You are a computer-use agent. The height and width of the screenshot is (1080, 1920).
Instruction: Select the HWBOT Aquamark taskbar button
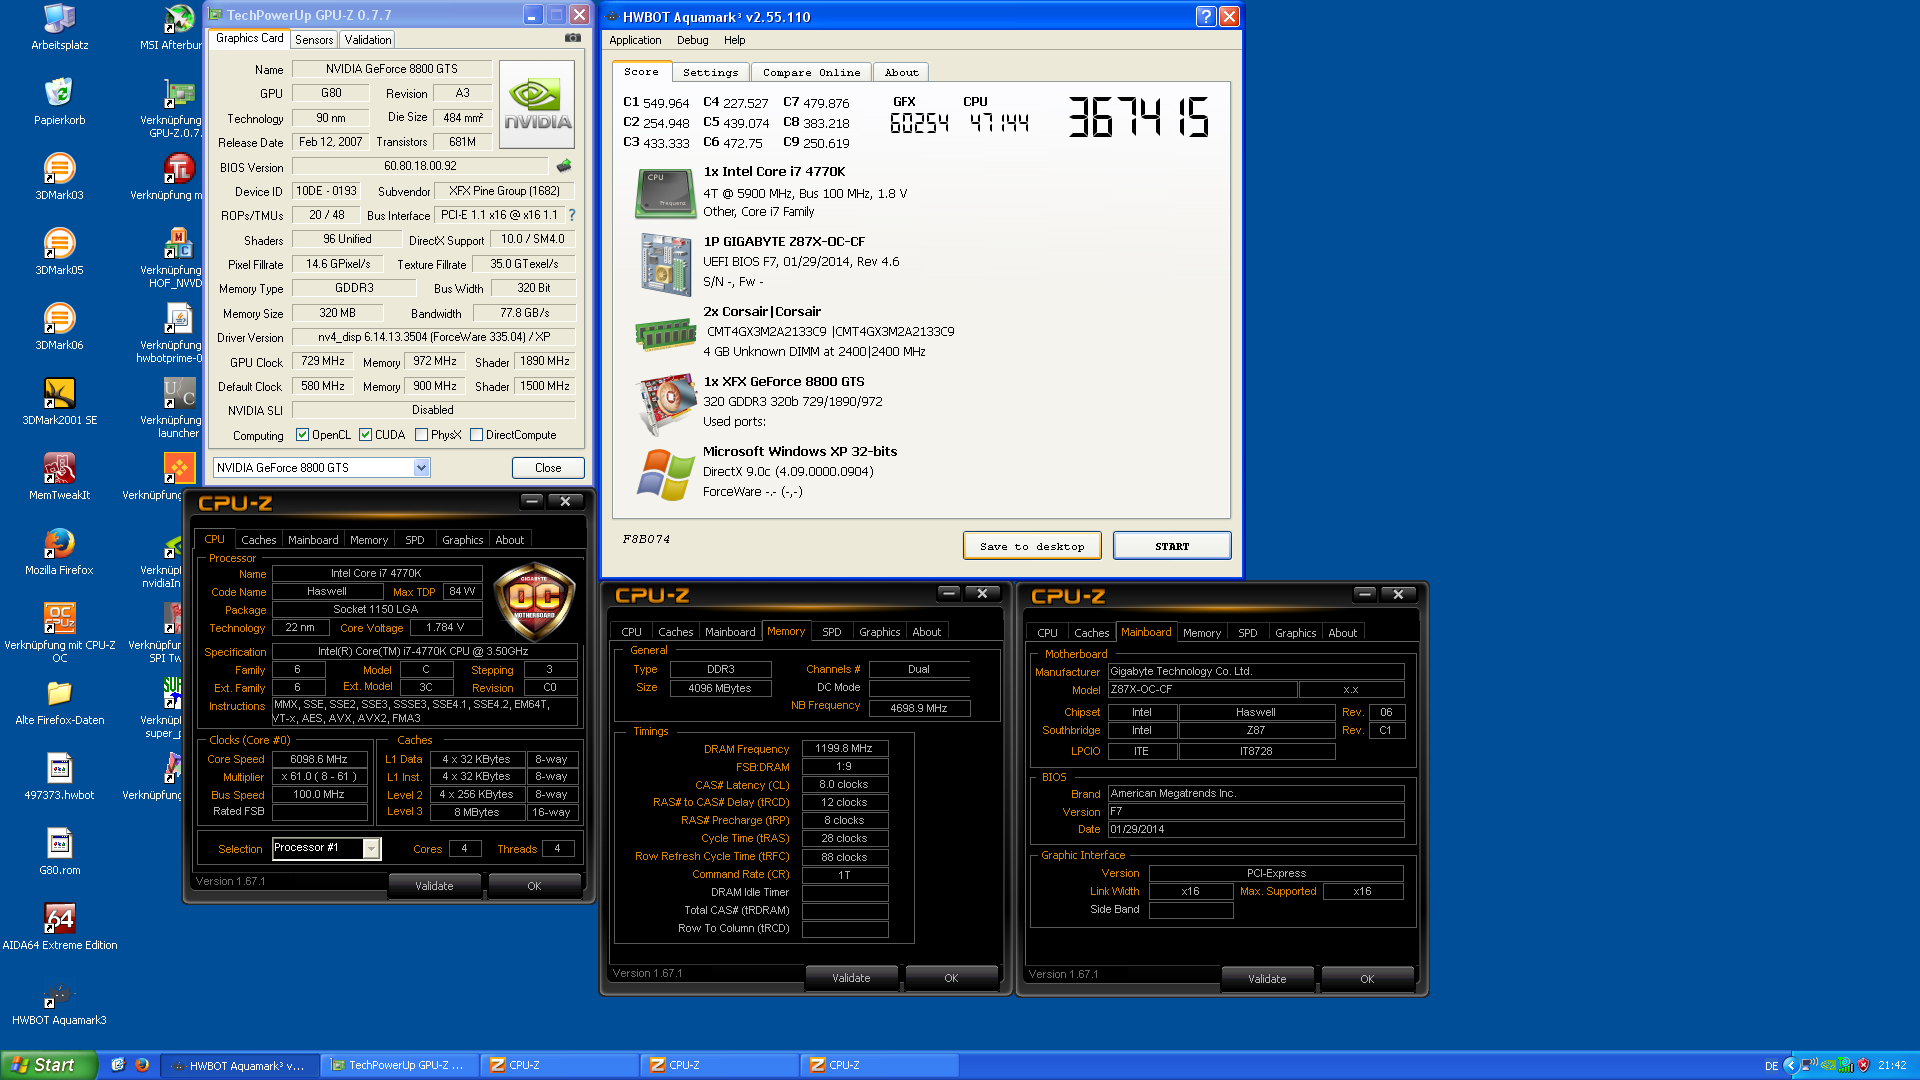241,1065
